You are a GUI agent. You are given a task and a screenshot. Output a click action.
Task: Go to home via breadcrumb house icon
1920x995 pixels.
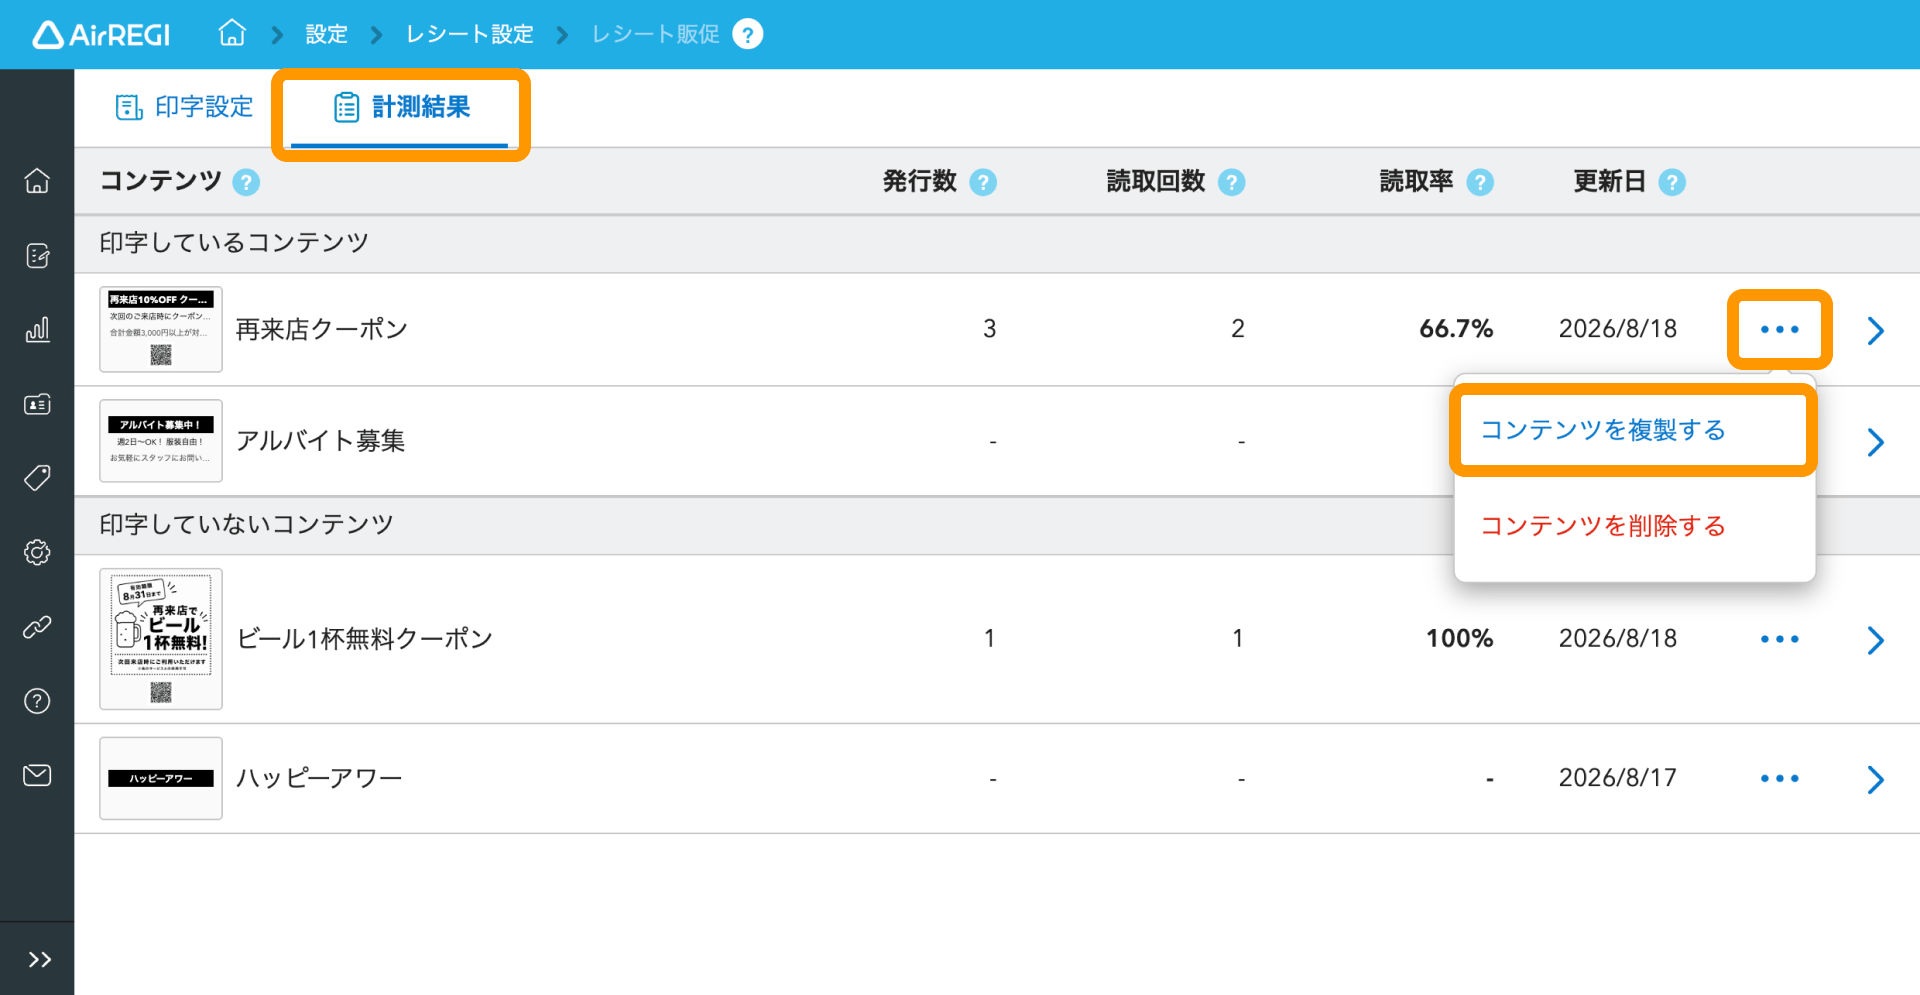click(232, 33)
